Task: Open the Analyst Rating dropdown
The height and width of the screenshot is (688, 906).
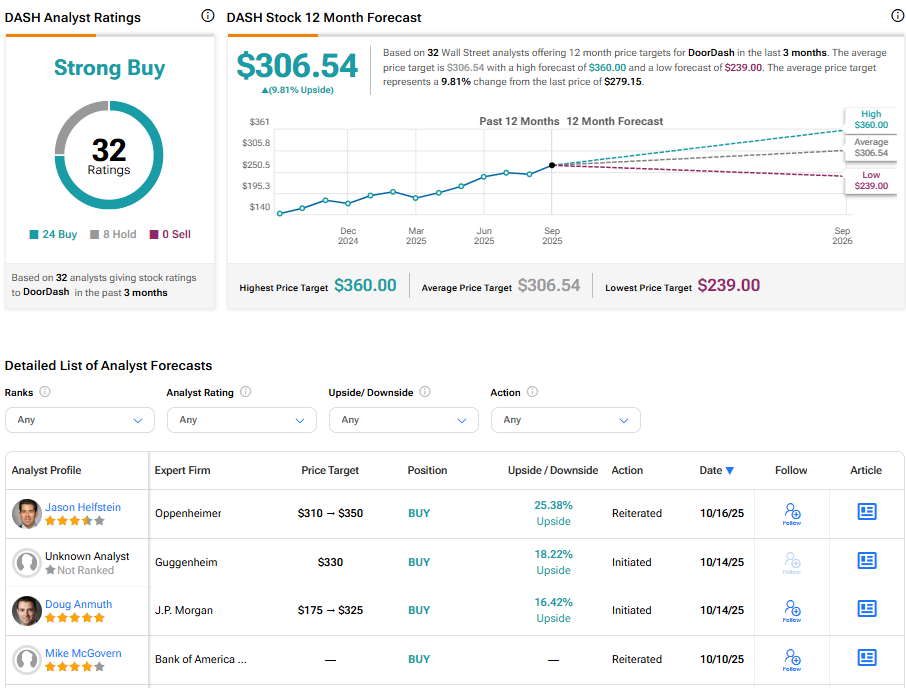Action: coord(242,420)
